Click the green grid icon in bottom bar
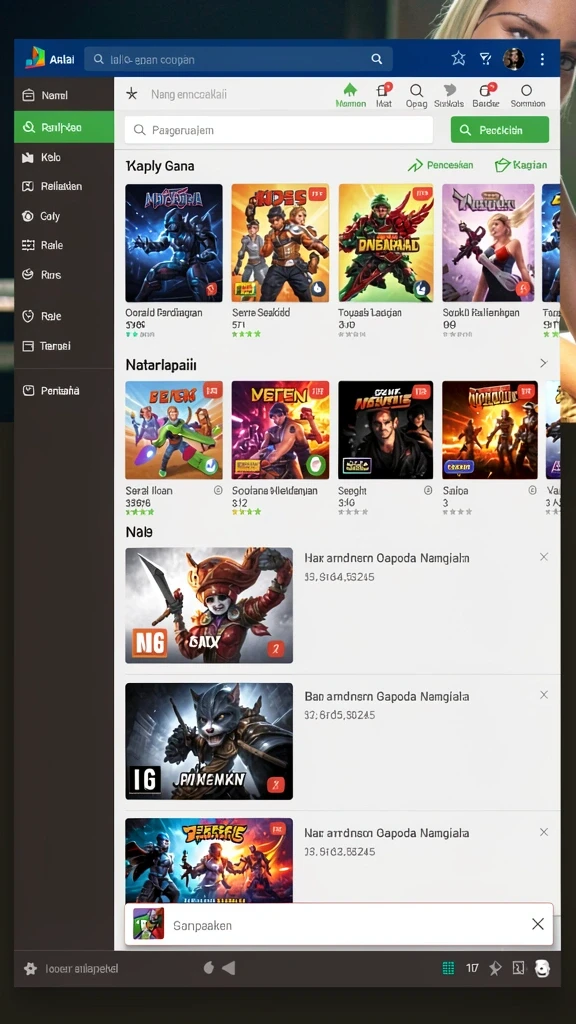The image size is (576, 1024). point(448,968)
